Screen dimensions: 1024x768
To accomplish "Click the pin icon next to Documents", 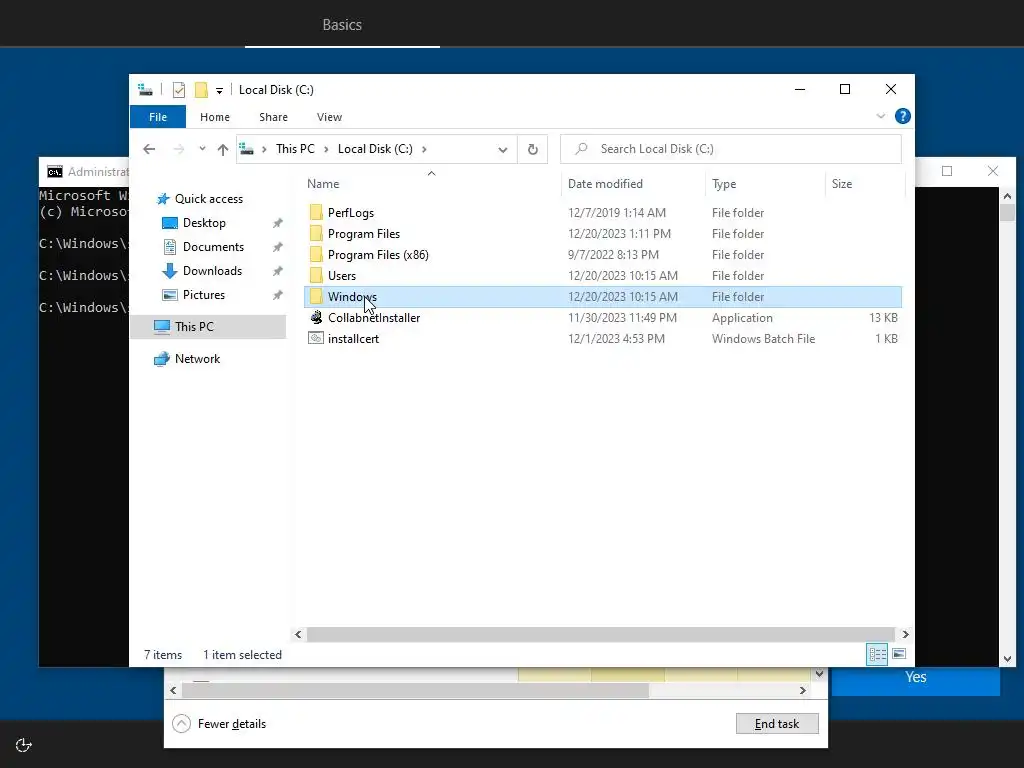I will coord(278,247).
